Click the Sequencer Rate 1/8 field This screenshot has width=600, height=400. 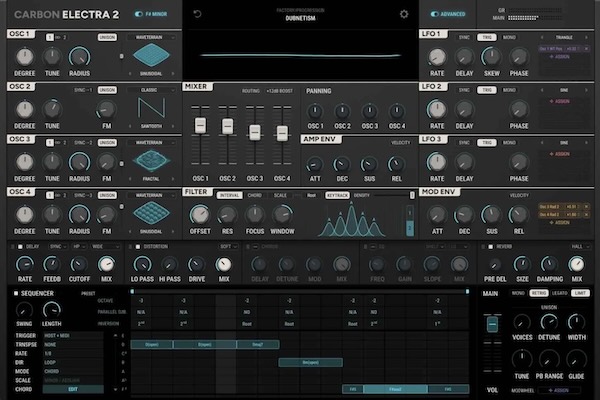pyautogui.click(x=73, y=354)
